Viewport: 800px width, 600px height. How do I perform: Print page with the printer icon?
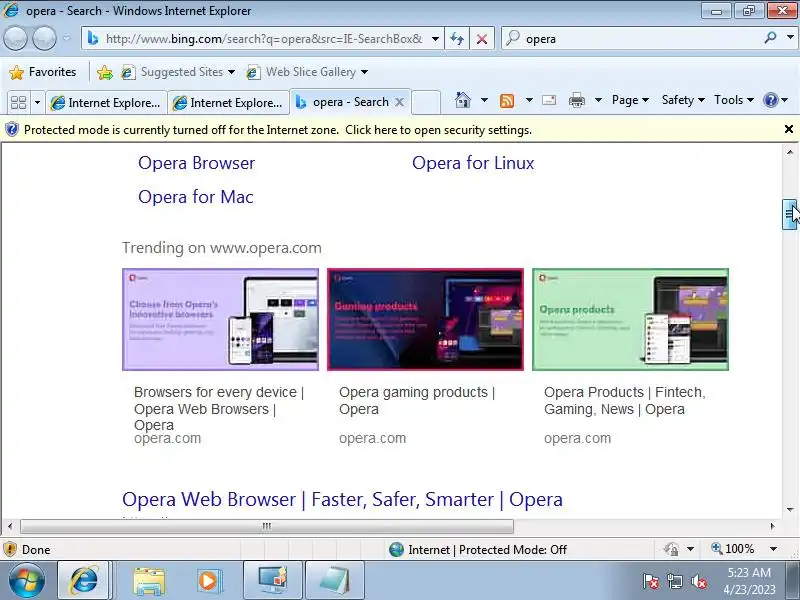coord(577,100)
